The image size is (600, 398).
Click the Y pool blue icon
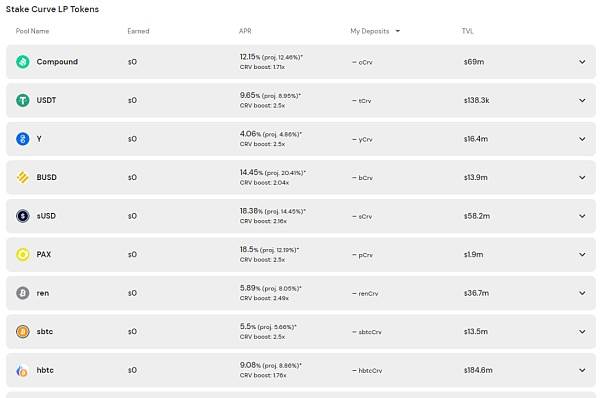[x=23, y=139]
